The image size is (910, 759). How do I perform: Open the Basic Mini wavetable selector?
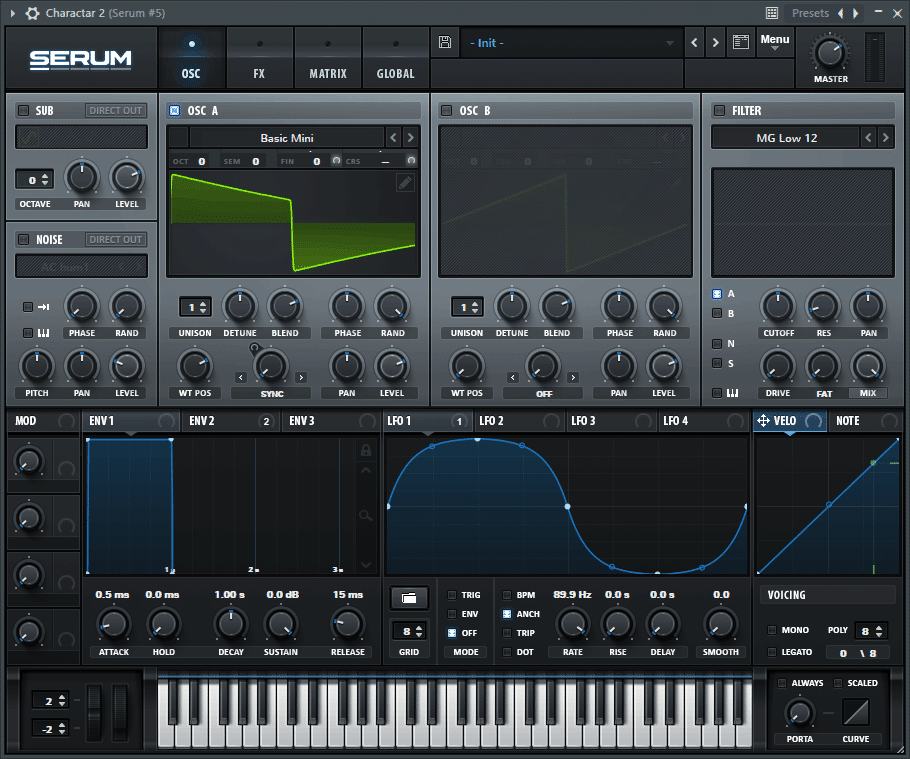pyautogui.click(x=287, y=138)
